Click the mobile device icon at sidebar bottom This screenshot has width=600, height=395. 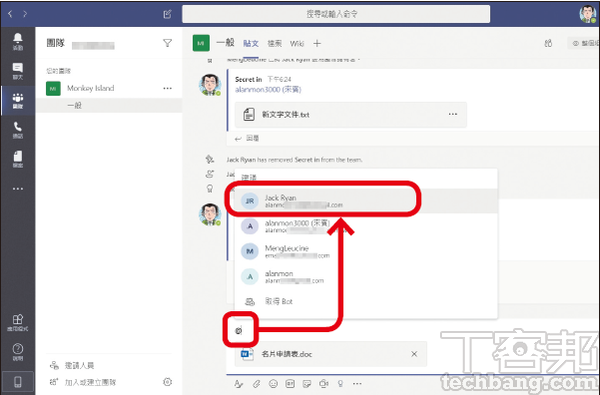click(18, 382)
